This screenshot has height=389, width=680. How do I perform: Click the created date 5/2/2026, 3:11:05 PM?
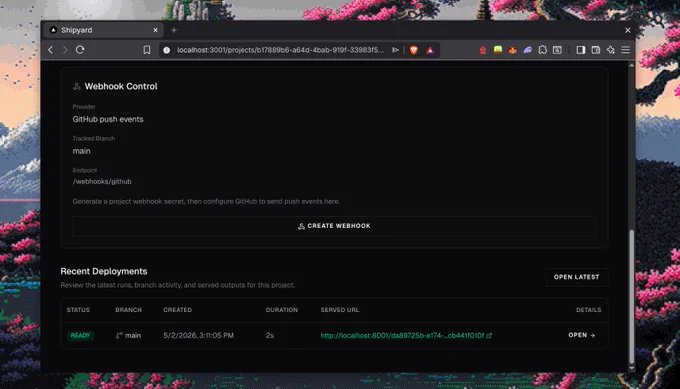tap(199, 335)
